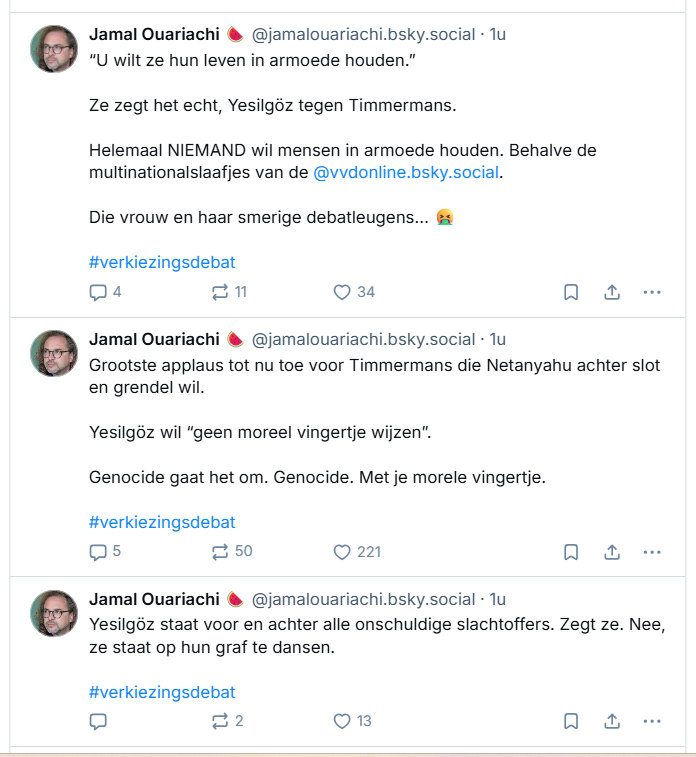Viewport: 696px width, 757px height.
Task: Reply to the Netanyahu applause post
Action: tap(98, 551)
